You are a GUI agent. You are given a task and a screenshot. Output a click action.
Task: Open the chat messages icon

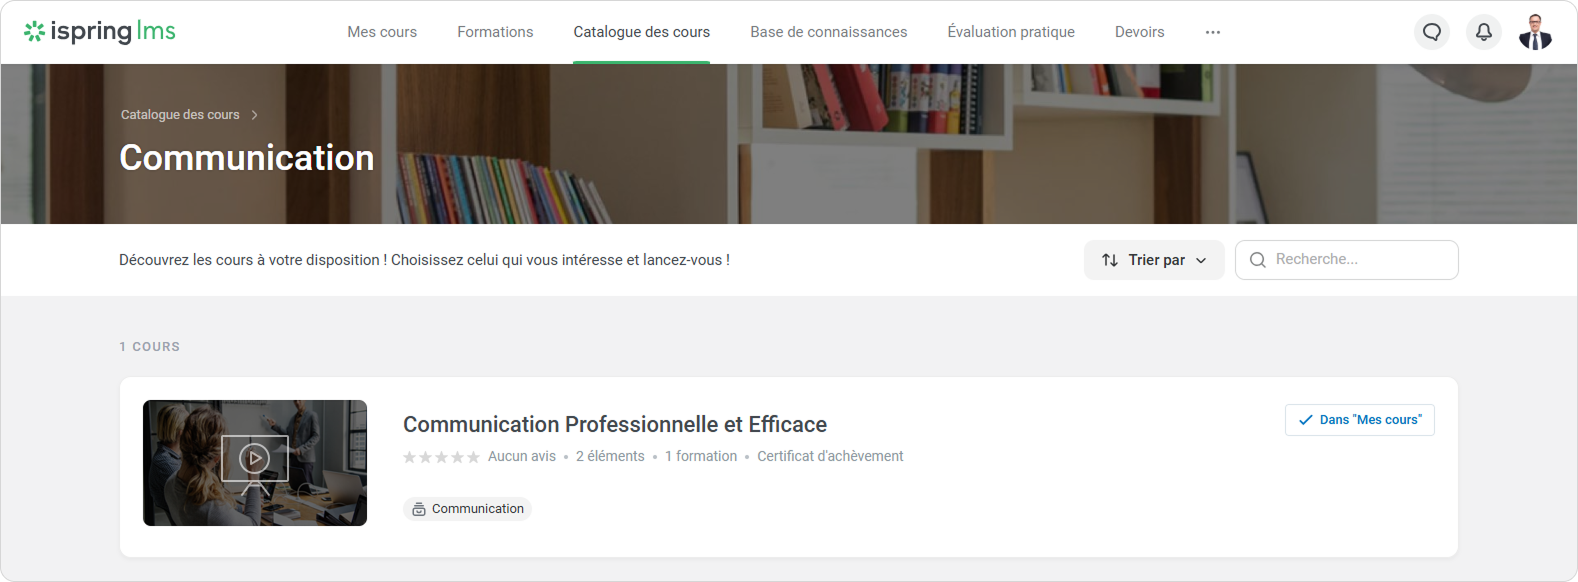(x=1432, y=32)
